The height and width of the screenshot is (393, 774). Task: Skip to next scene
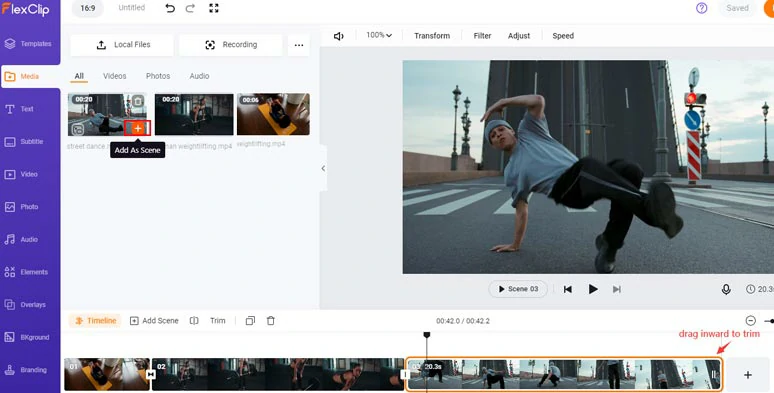click(617, 289)
